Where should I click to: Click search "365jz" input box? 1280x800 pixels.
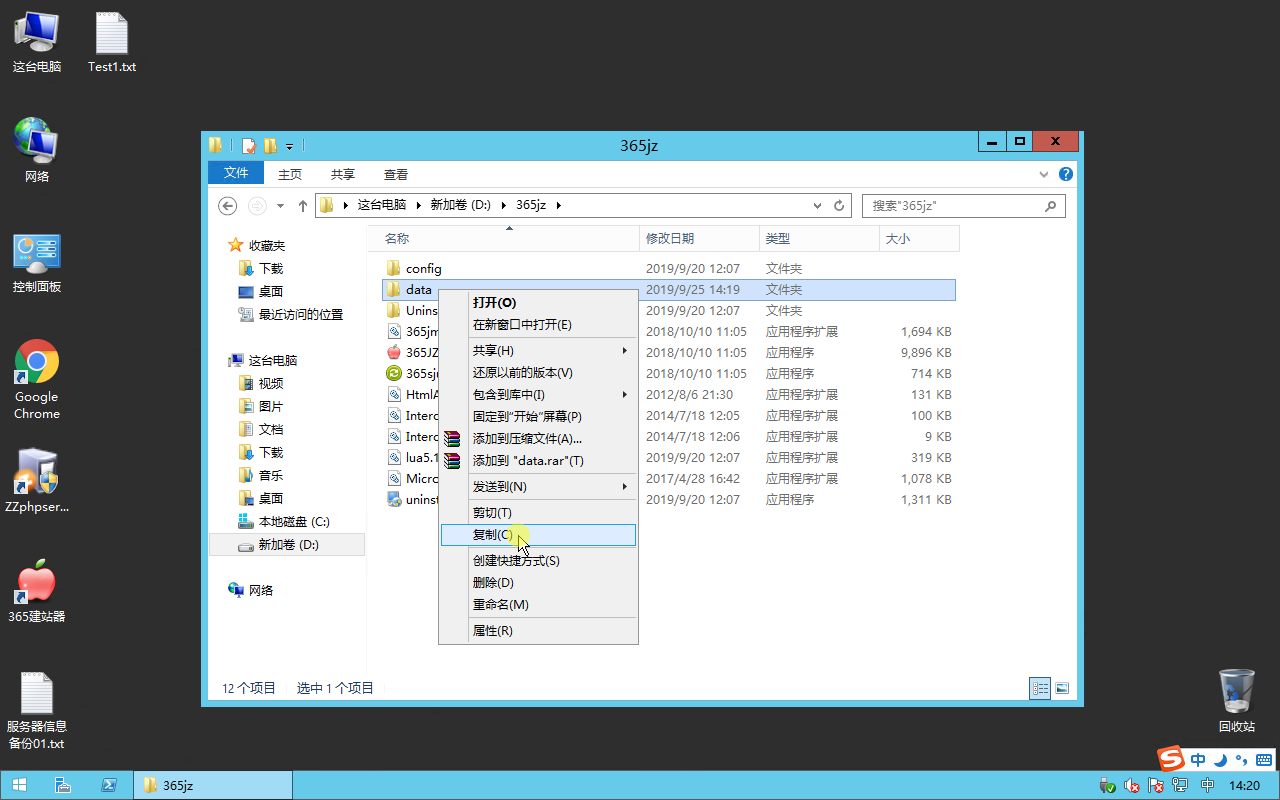click(952, 206)
